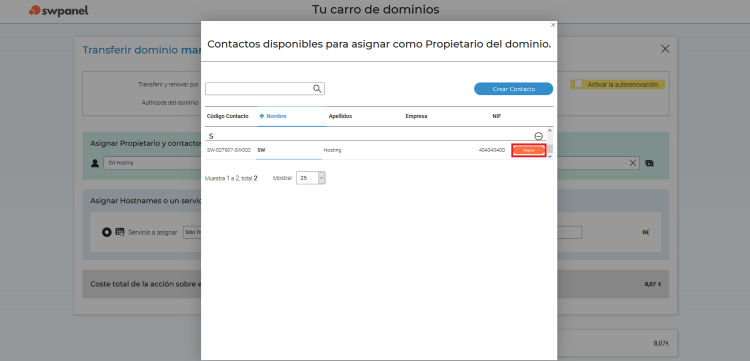Collapse the S group with minus icon
Viewport: 750px width, 361px height.
tap(538, 136)
